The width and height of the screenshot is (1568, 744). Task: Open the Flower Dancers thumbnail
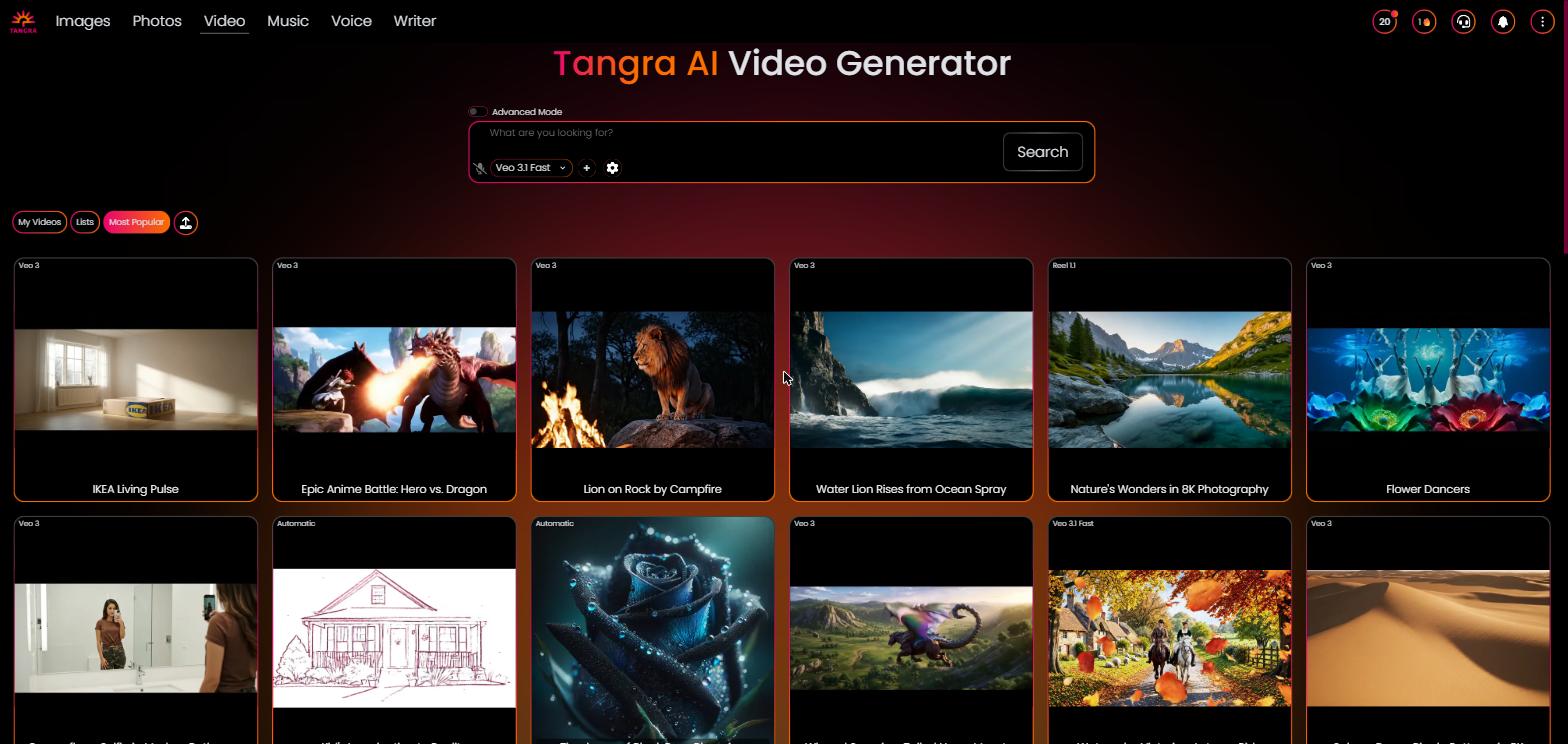click(1428, 379)
